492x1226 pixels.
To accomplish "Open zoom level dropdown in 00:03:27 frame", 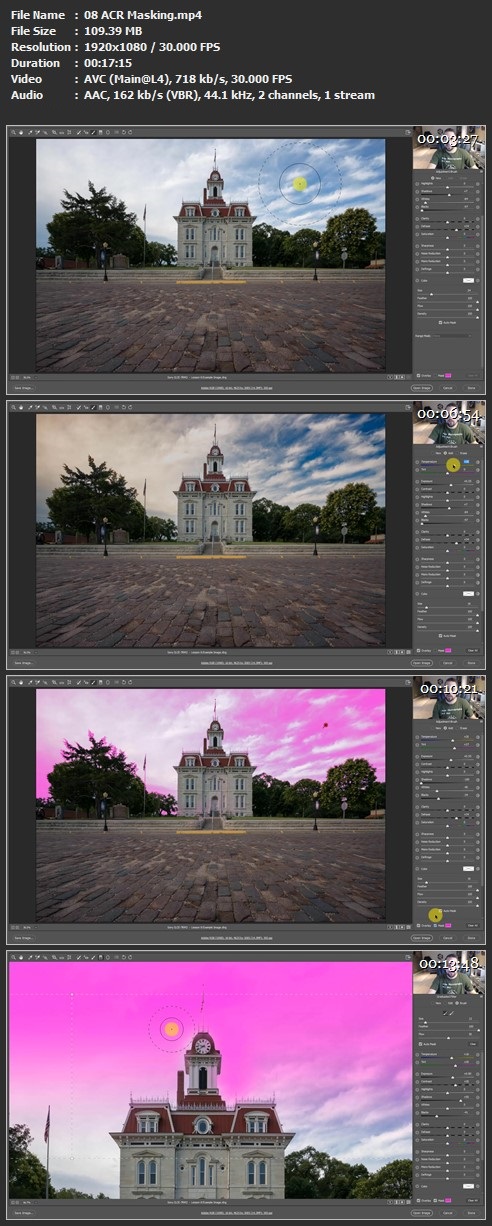I will pyautogui.click(x=27, y=376).
